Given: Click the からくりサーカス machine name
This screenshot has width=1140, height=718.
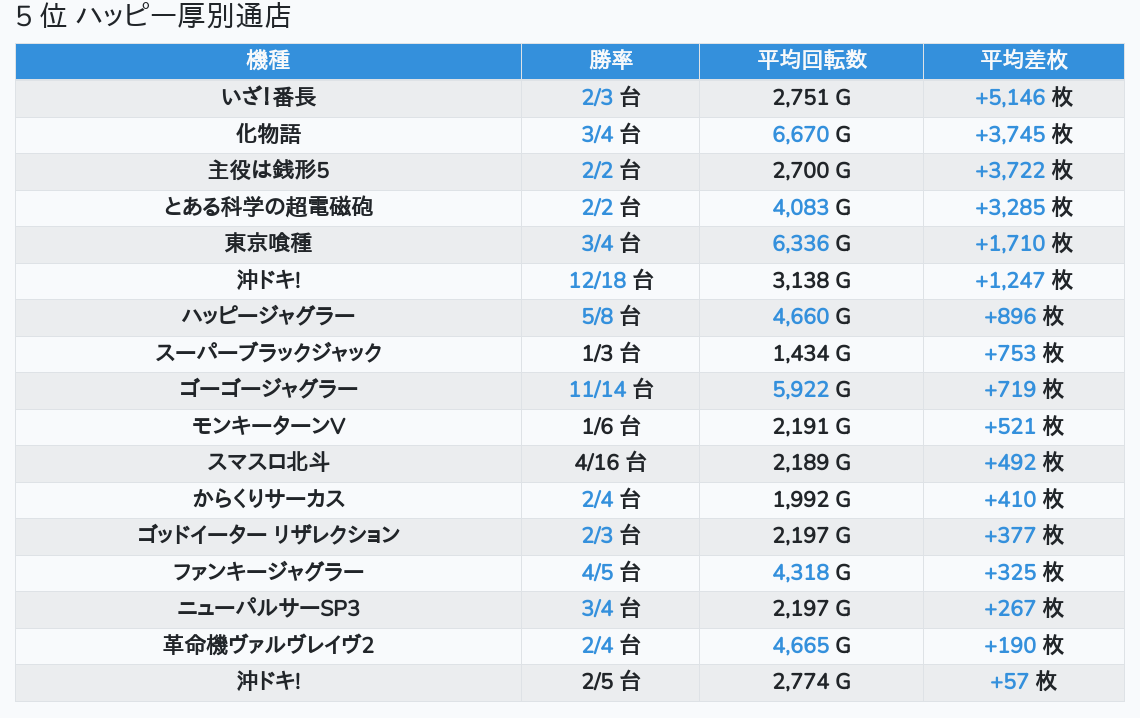Looking at the screenshot, I should click(268, 499).
